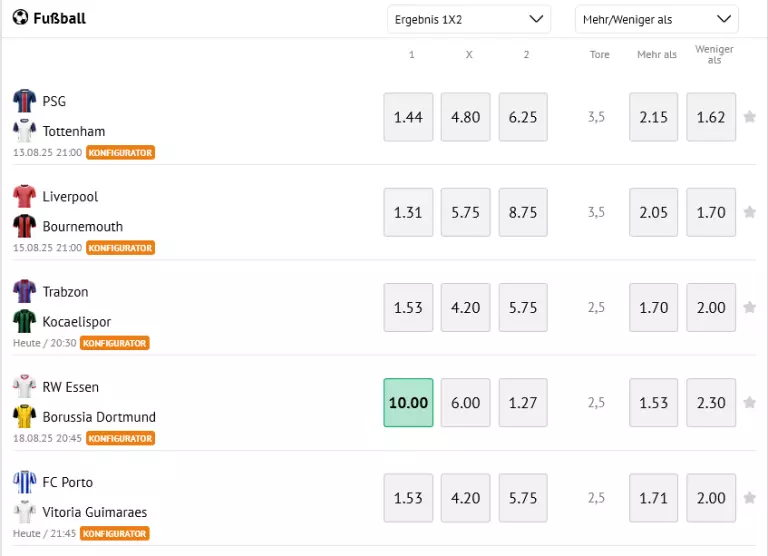Select Weniger als 1.70 for Liverpool match
Viewport: 768px width, 556px height.
tap(711, 212)
